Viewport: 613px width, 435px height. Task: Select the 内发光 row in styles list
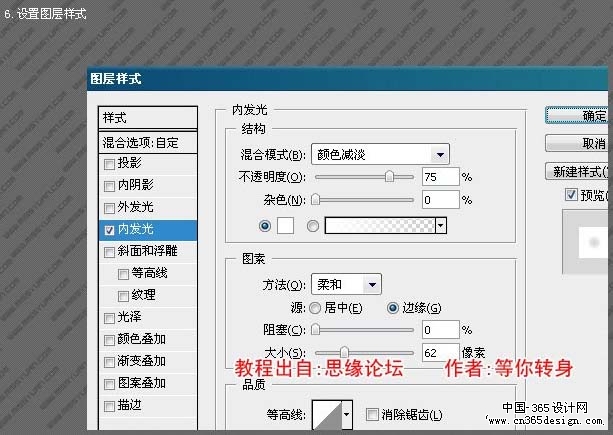pos(148,230)
